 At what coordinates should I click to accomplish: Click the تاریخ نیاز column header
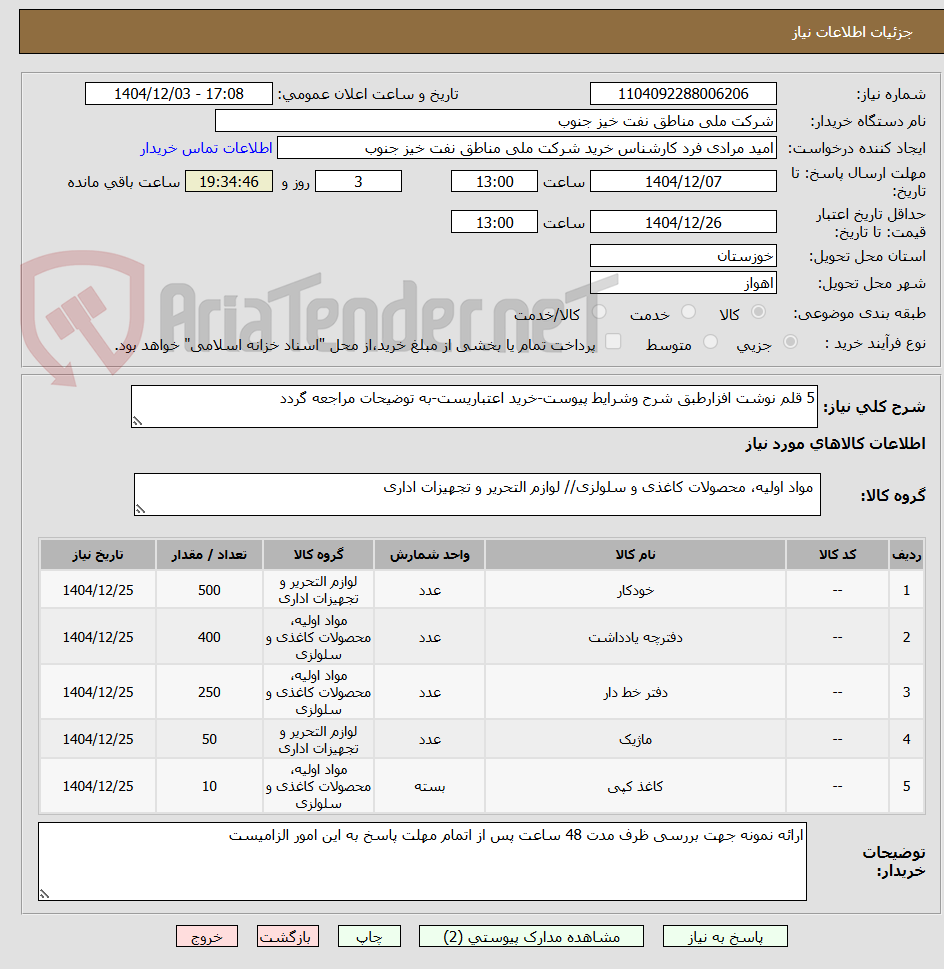click(98, 554)
